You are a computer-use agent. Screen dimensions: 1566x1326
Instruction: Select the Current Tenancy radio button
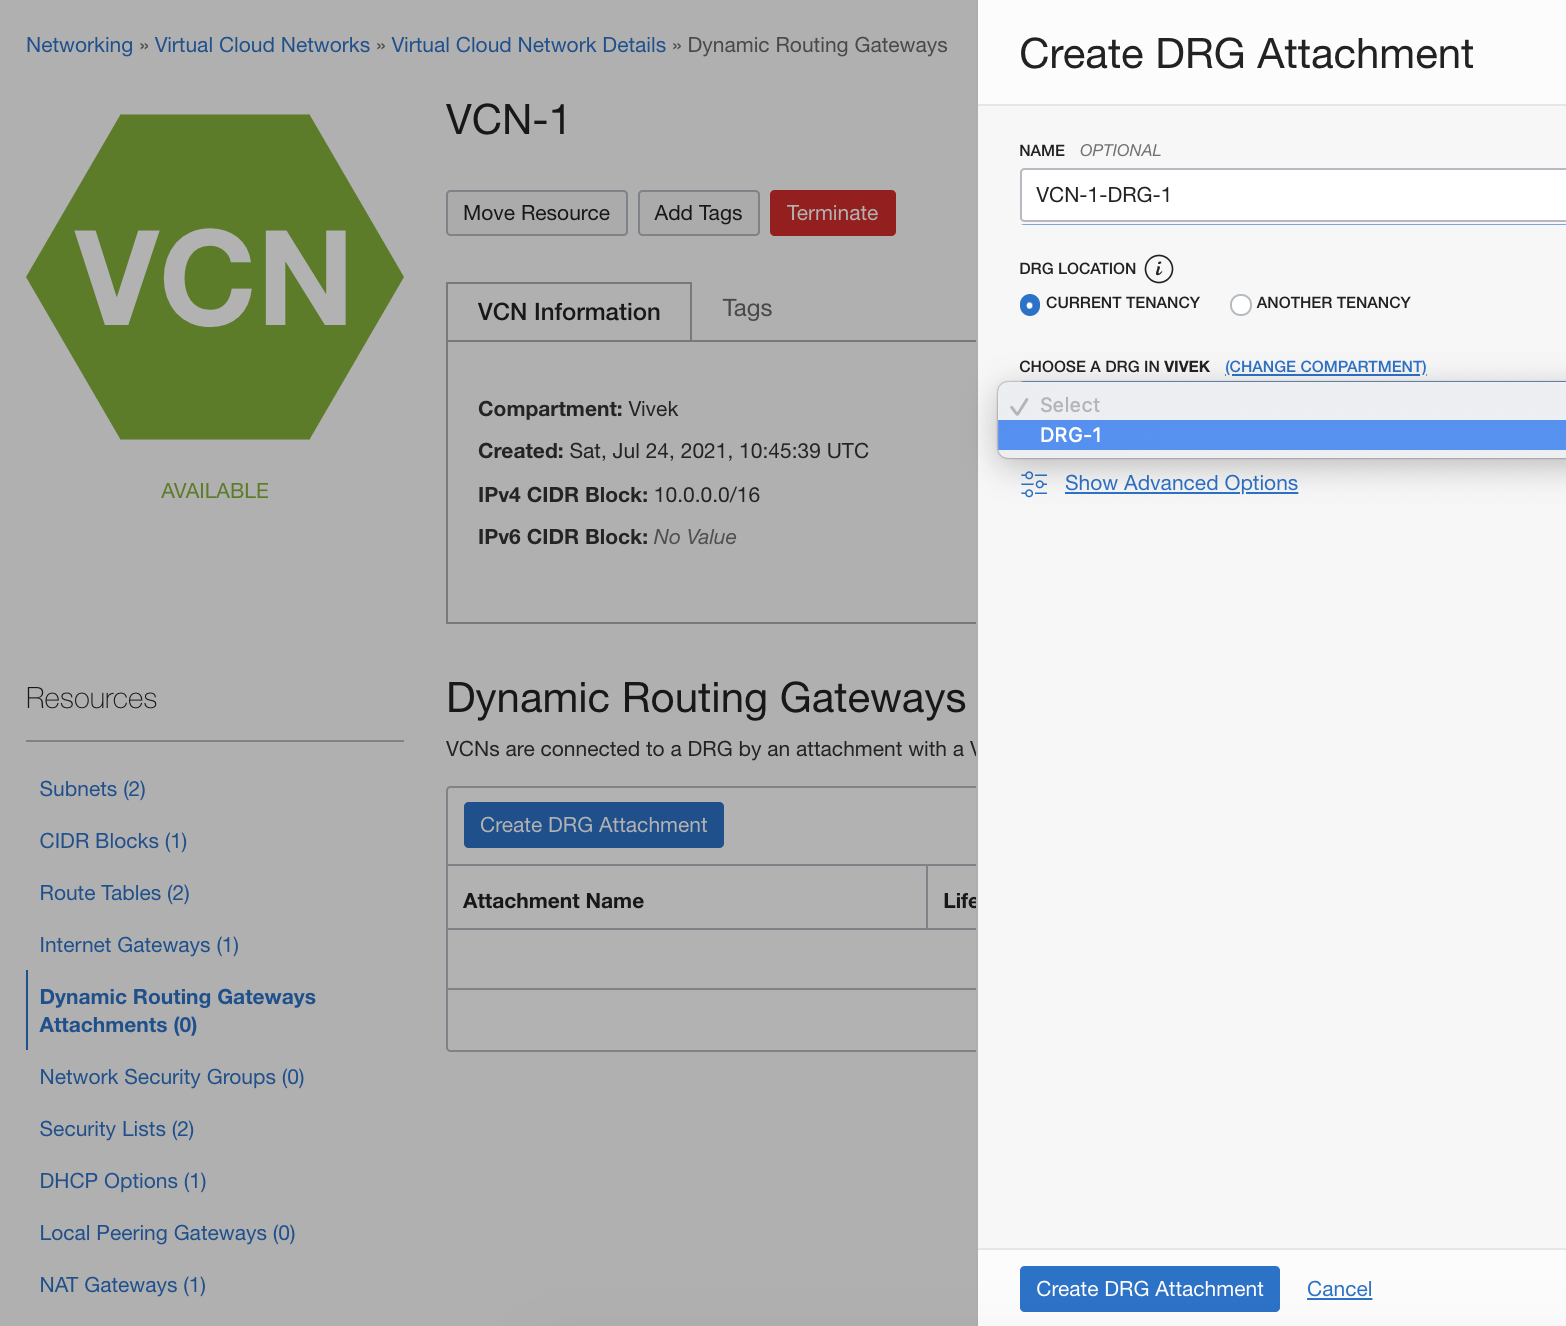click(x=1030, y=304)
